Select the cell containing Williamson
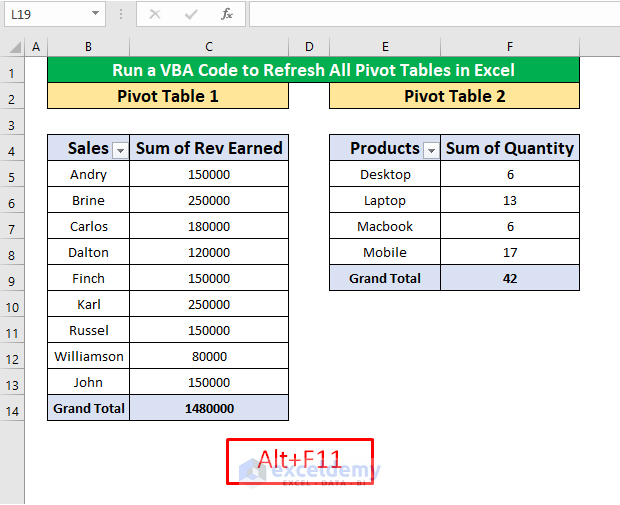 [89, 356]
